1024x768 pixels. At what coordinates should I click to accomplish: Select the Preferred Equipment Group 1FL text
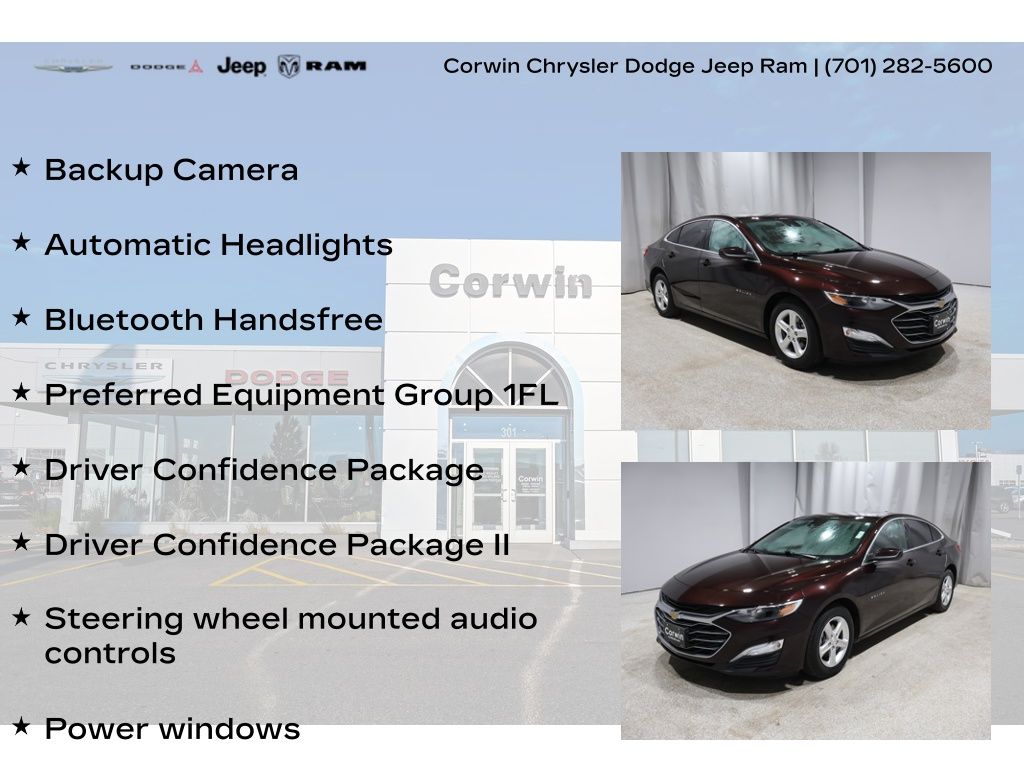click(301, 395)
